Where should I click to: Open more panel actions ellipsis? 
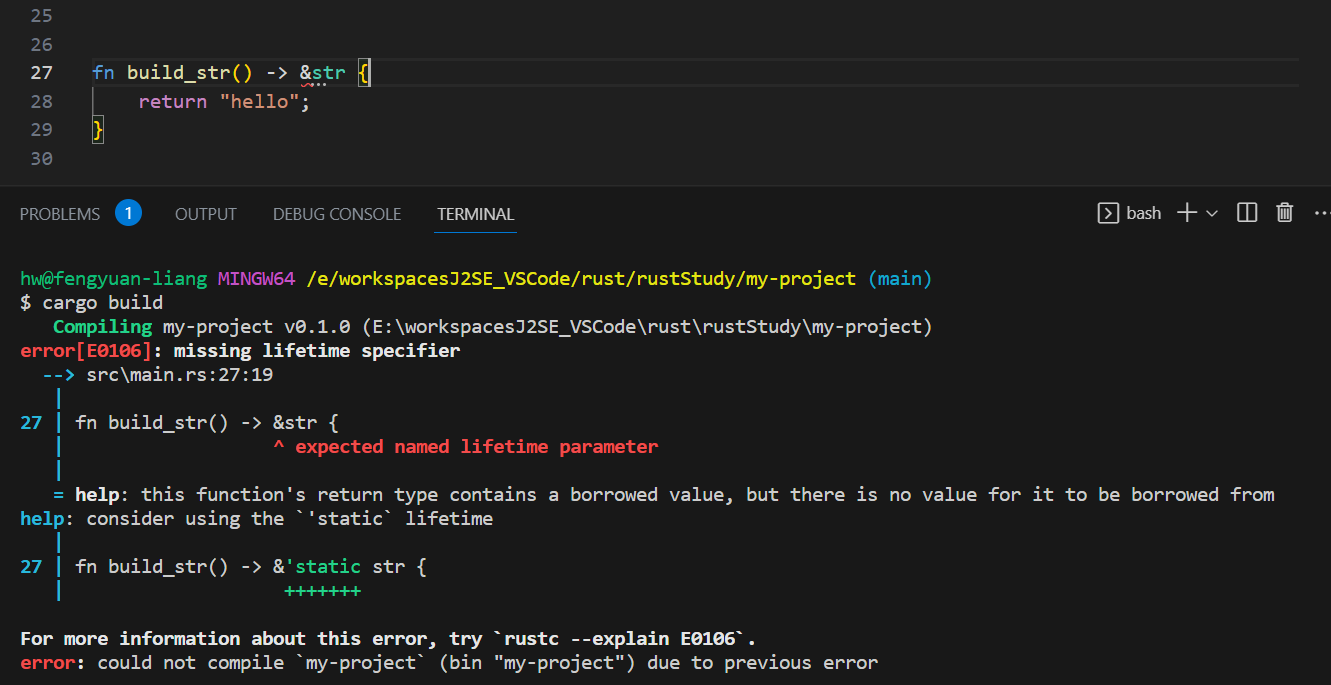[1321, 213]
